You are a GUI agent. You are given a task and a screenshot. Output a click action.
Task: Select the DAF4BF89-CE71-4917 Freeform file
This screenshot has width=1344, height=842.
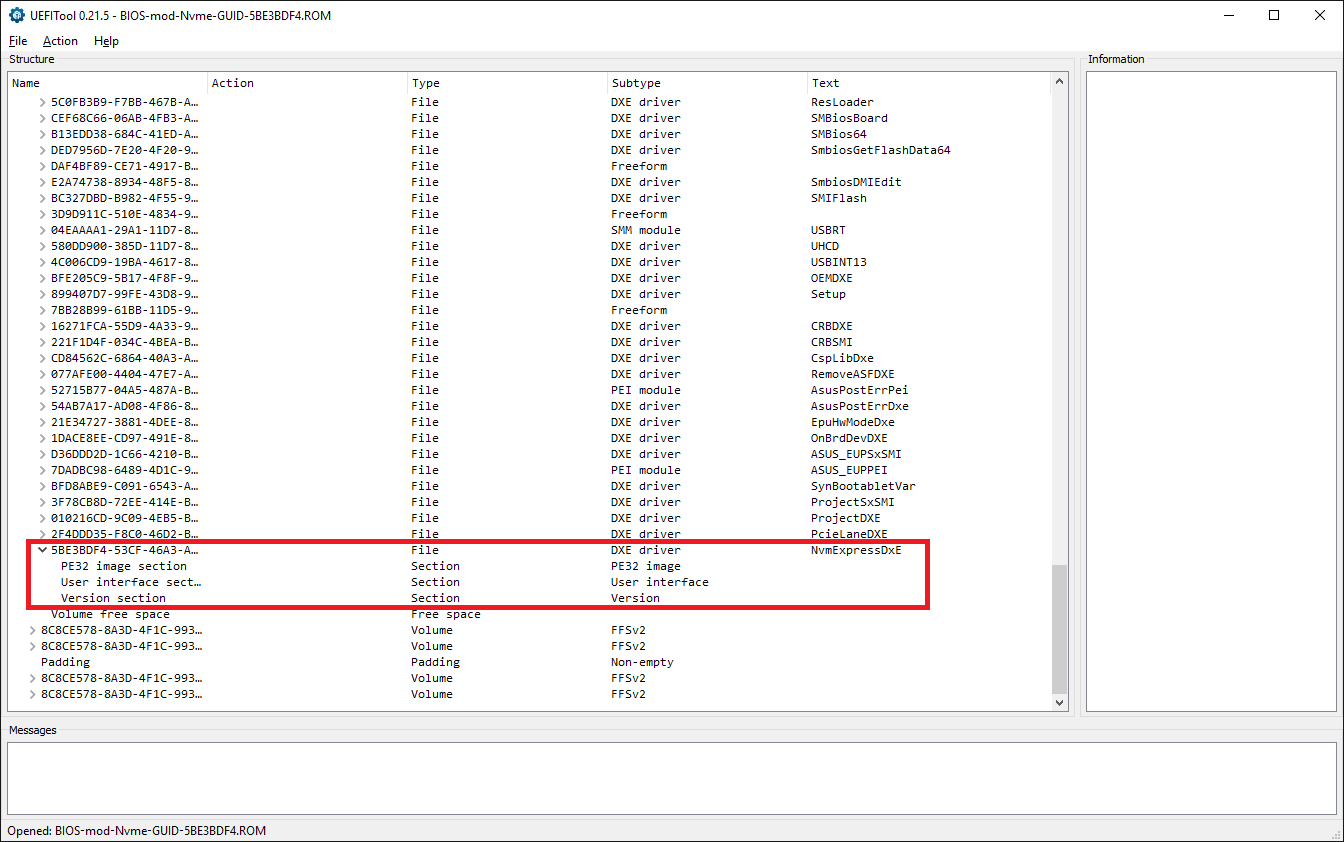coord(530,166)
